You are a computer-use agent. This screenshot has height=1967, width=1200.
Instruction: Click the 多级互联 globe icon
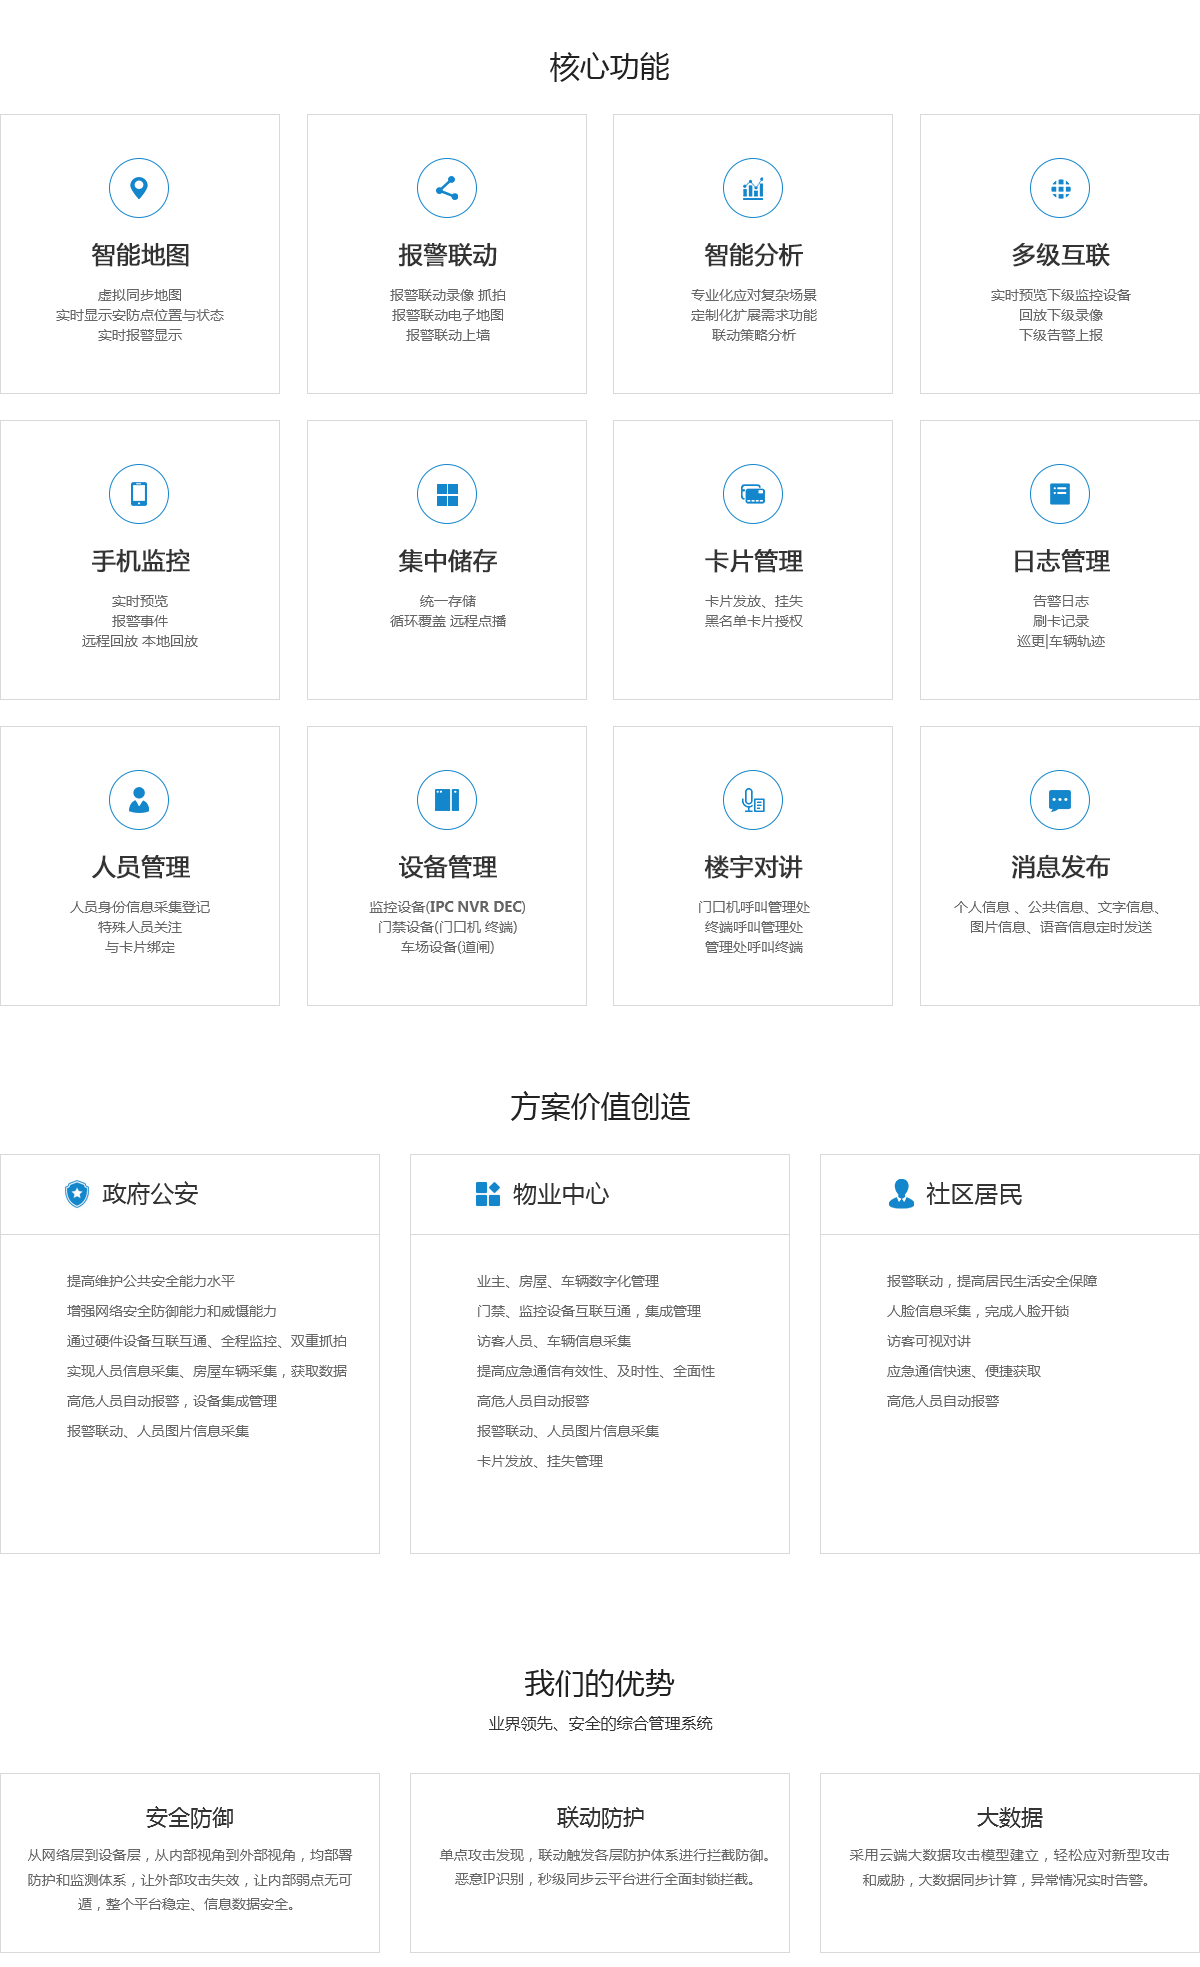pyautogui.click(x=1060, y=188)
